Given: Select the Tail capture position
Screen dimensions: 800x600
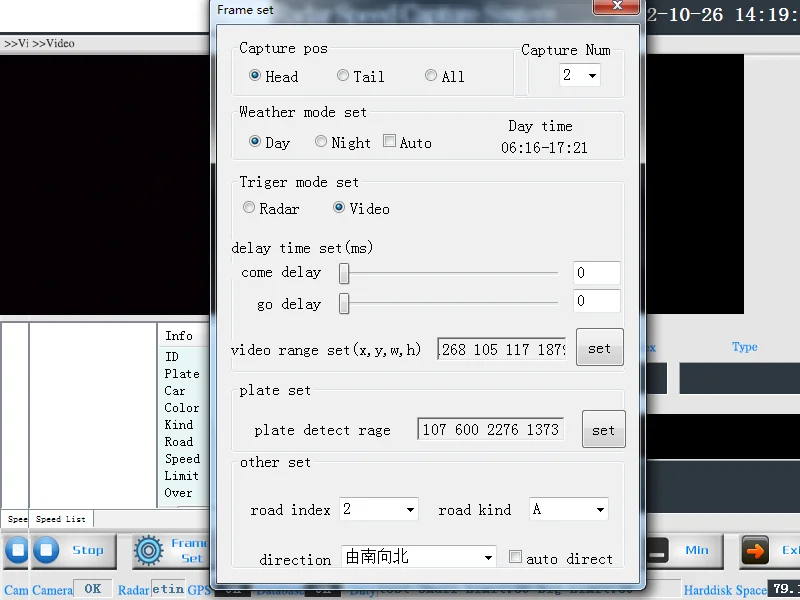Looking at the screenshot, I should [343, 76].
